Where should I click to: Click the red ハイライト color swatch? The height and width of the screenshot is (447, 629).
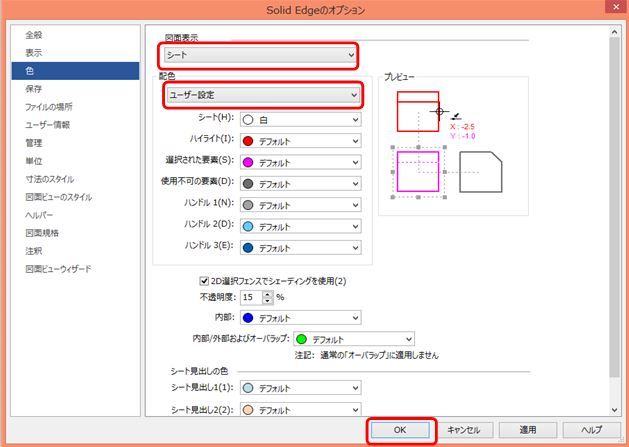(x=248, y=141)
